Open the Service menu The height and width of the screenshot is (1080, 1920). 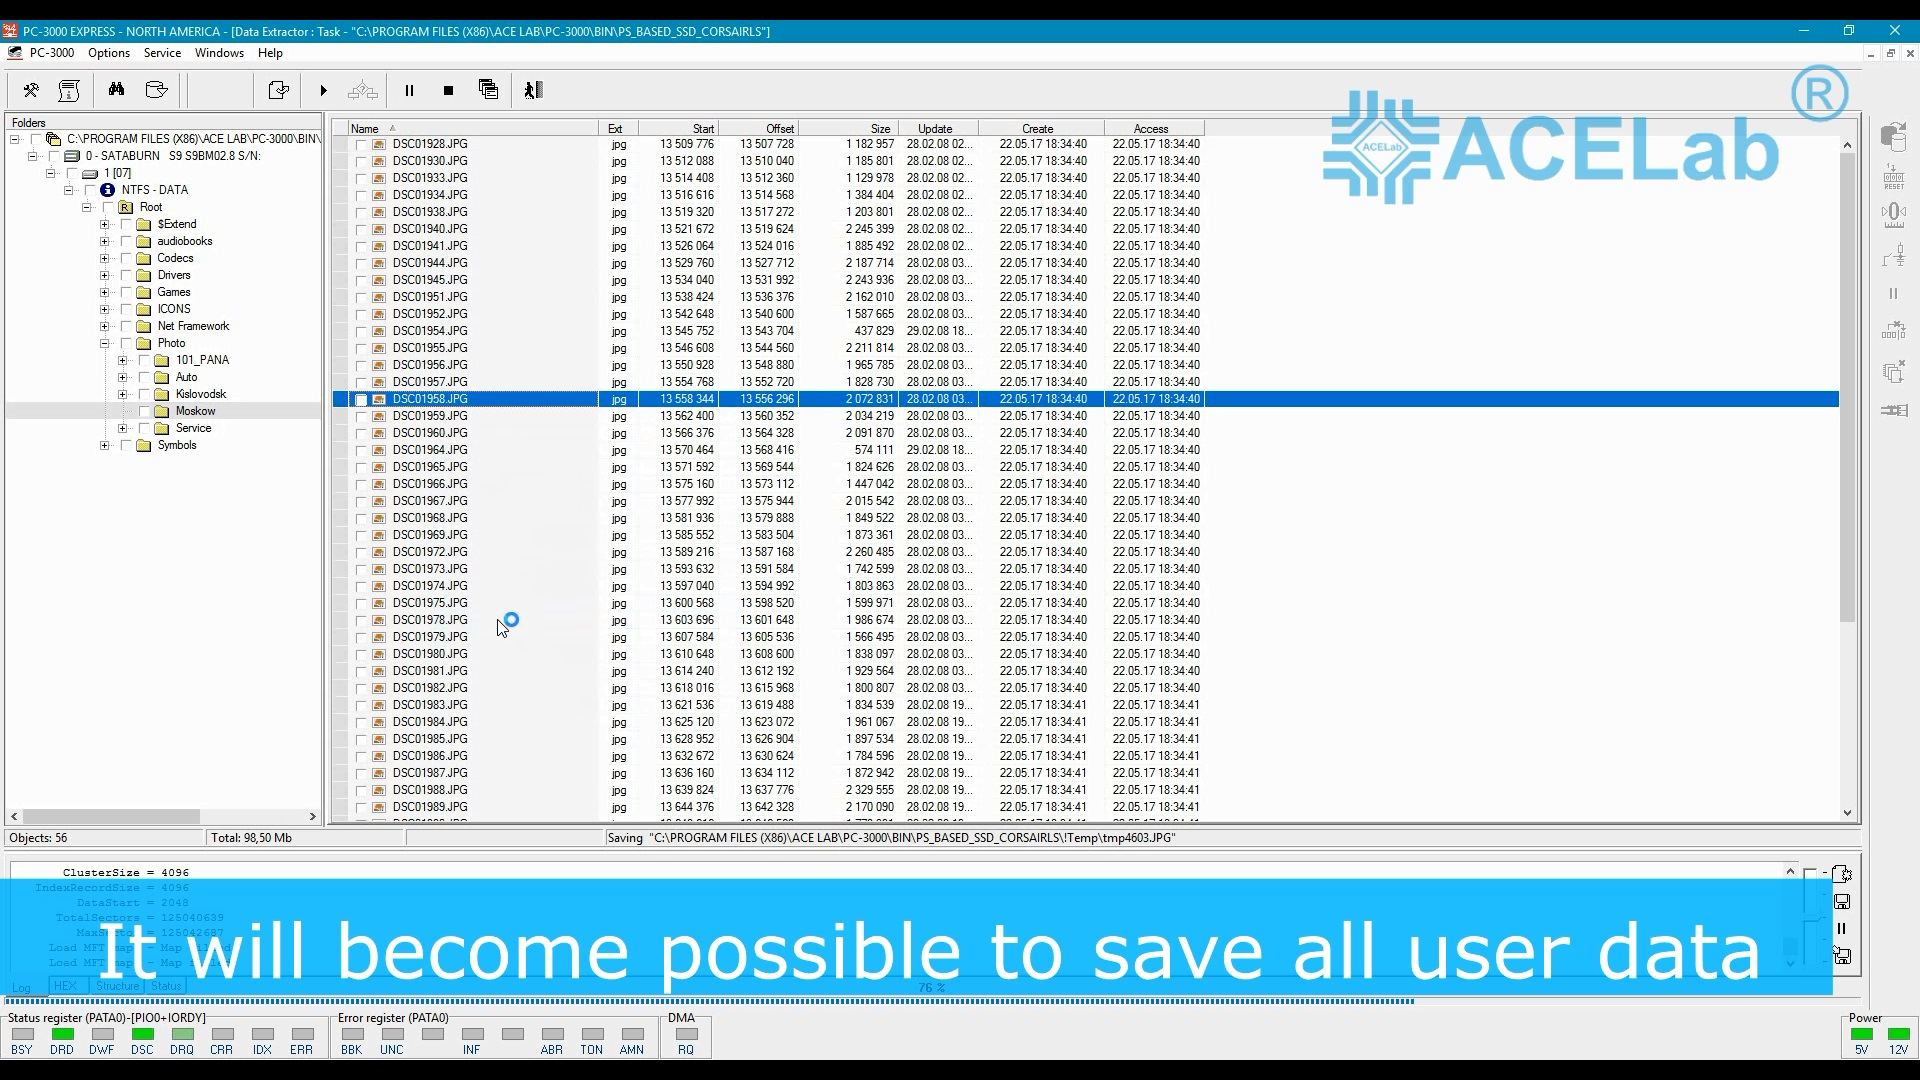[x=161, y=53]
